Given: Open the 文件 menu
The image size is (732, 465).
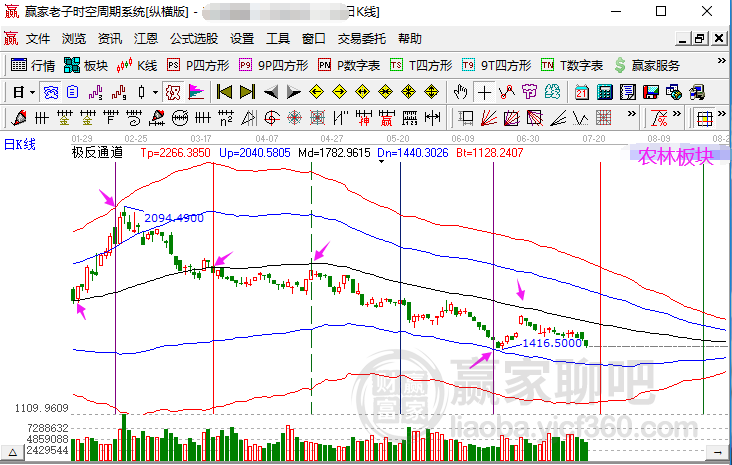Looking at the screenshot, I should (38, 39).
